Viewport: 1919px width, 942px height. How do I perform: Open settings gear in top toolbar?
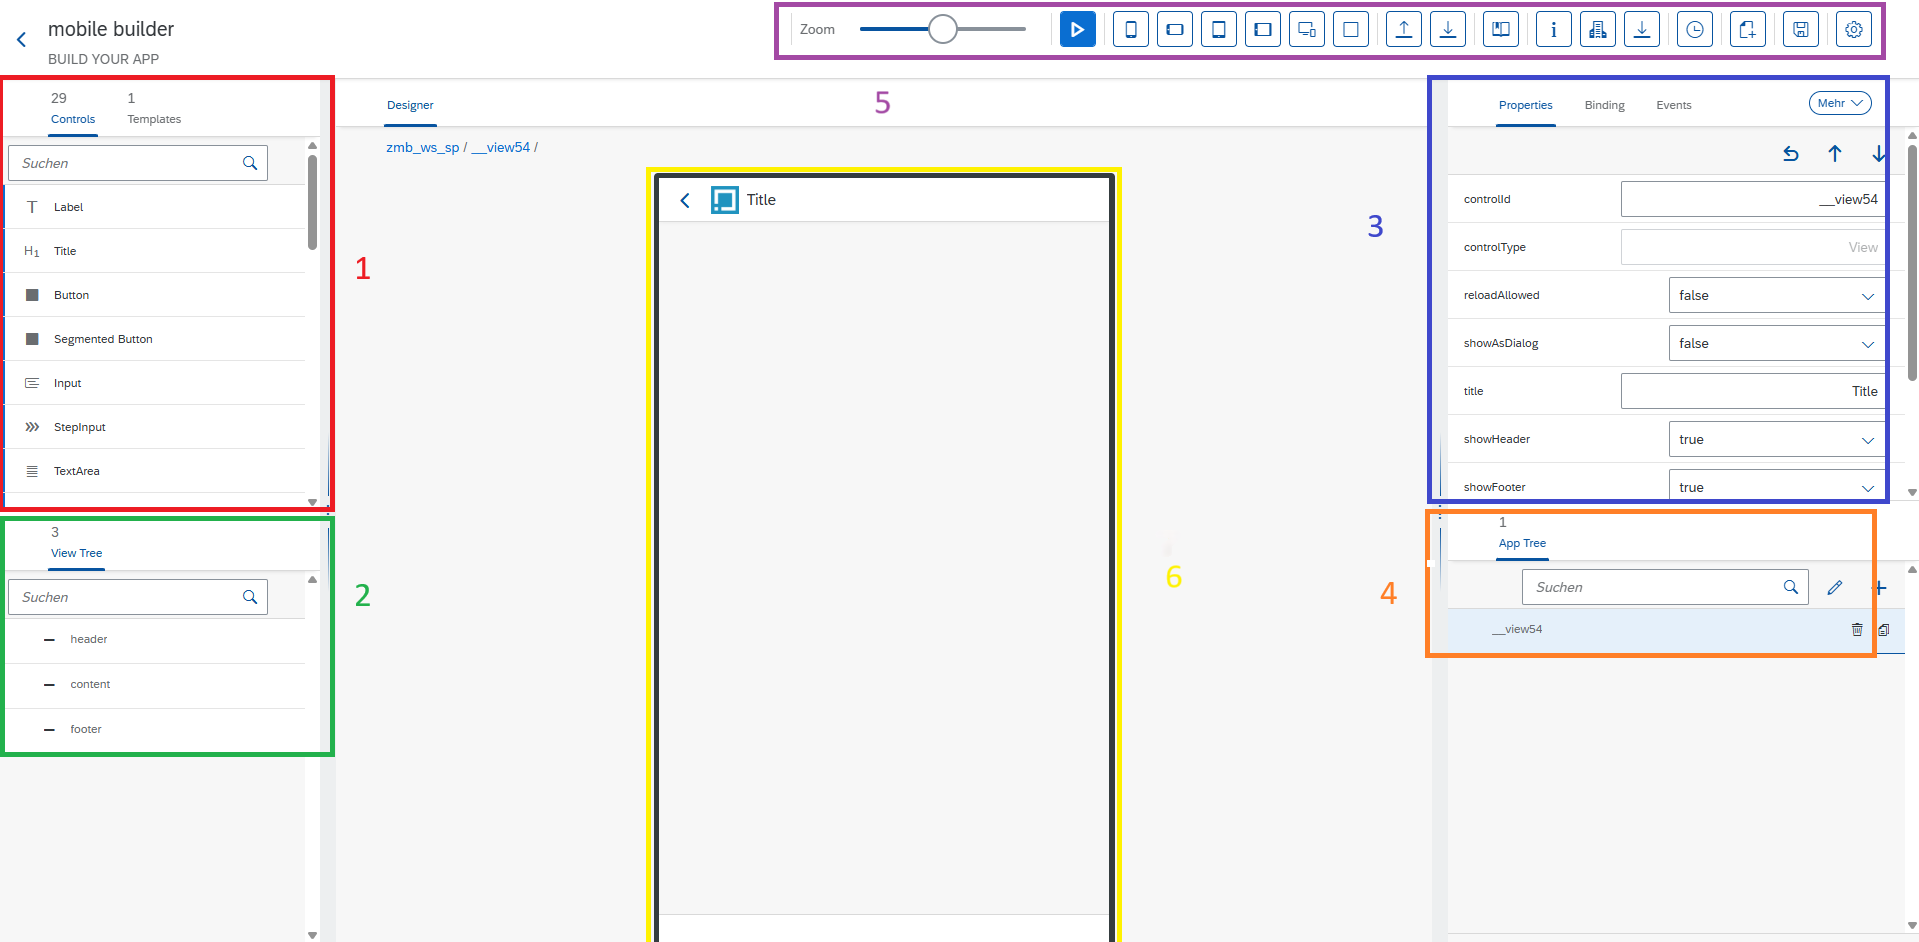(1853, 30)
